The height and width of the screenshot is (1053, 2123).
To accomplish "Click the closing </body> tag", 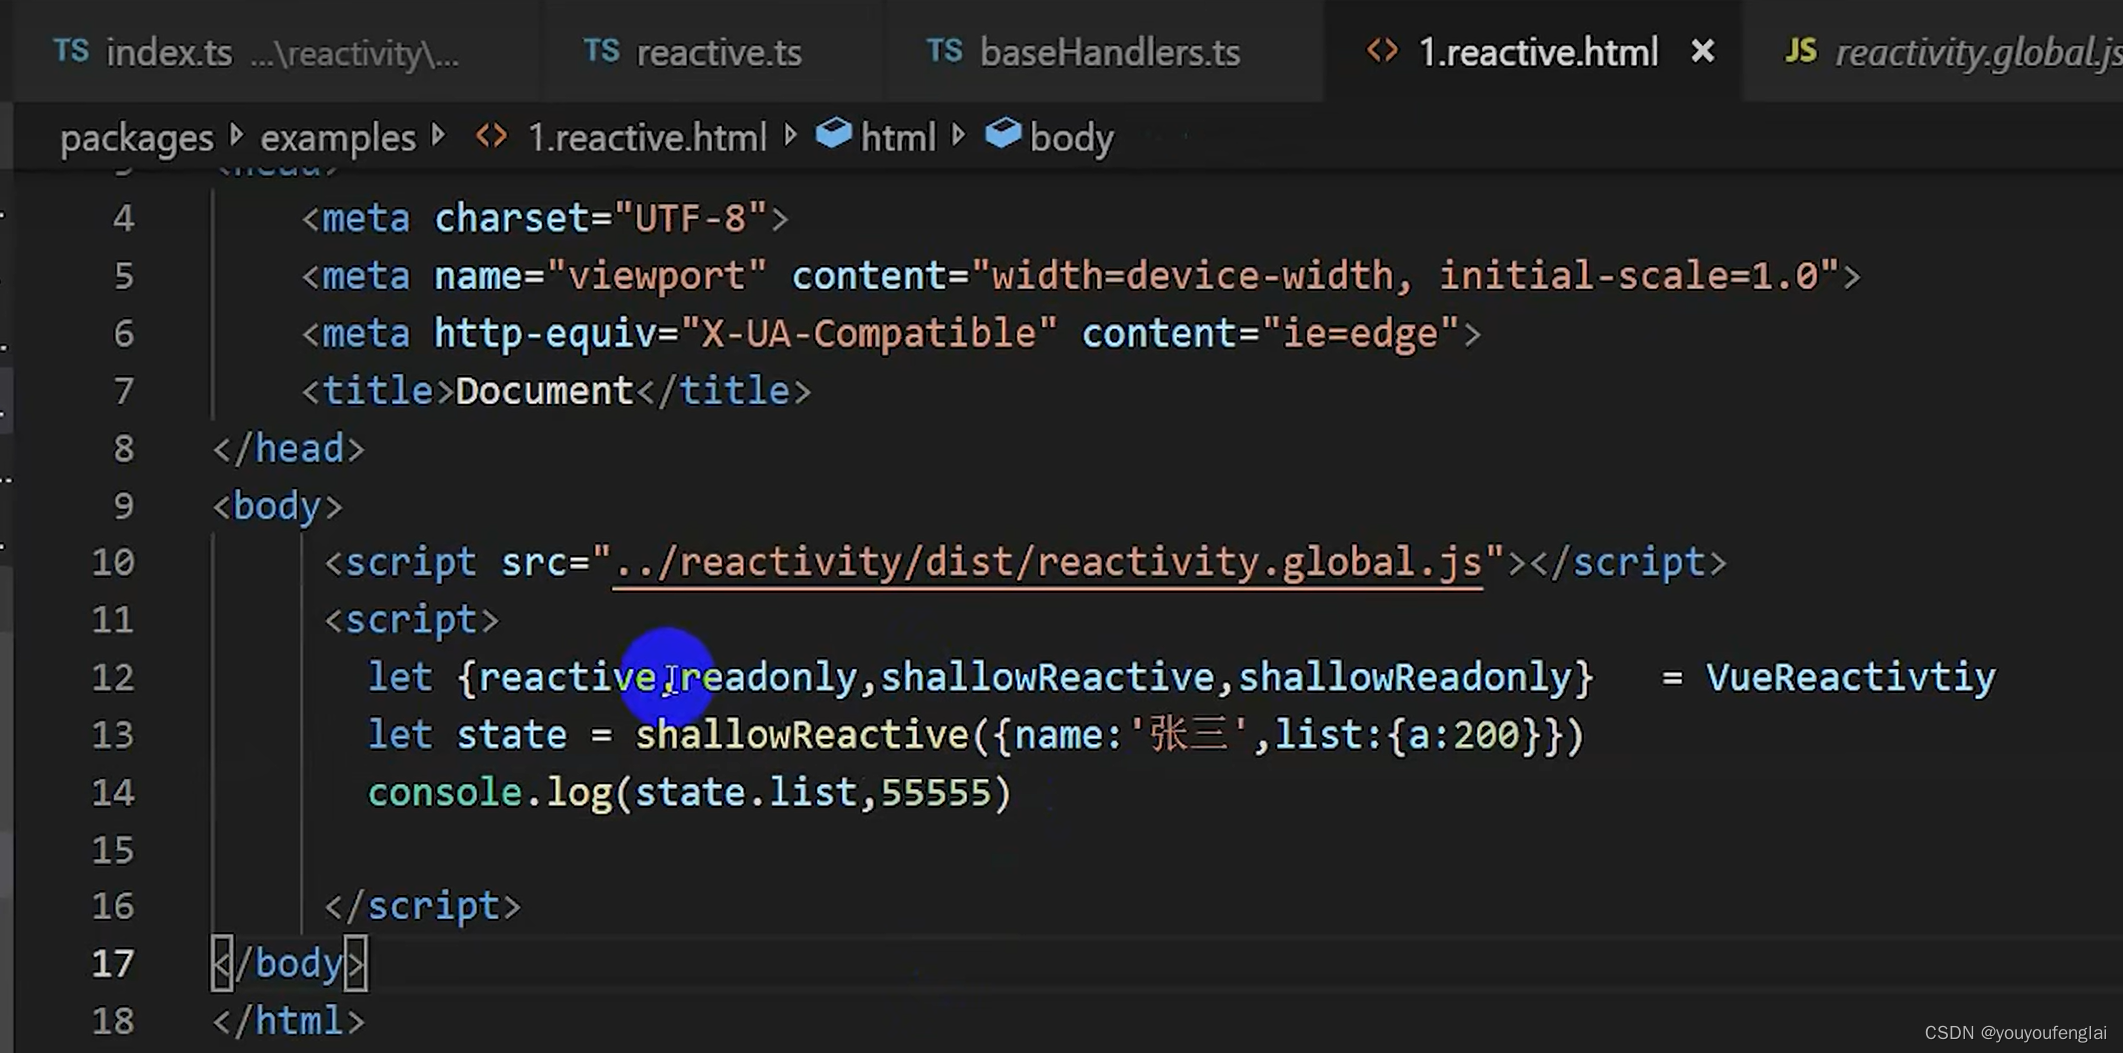I will (x=288, y=964).
